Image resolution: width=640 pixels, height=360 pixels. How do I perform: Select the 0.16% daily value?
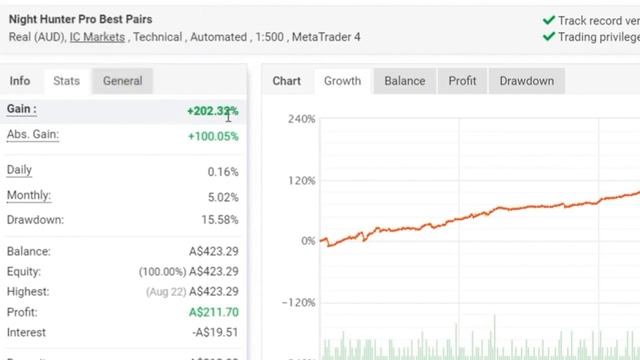pos(223,172)
